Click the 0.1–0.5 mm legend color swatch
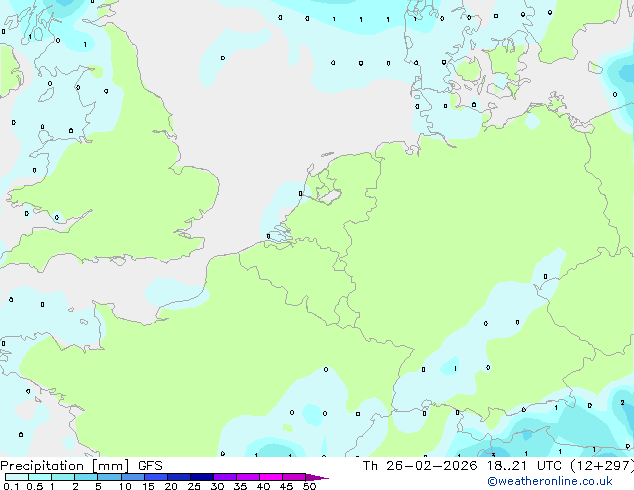The height and width of the screenshot is (490, 634). (17, 477)
